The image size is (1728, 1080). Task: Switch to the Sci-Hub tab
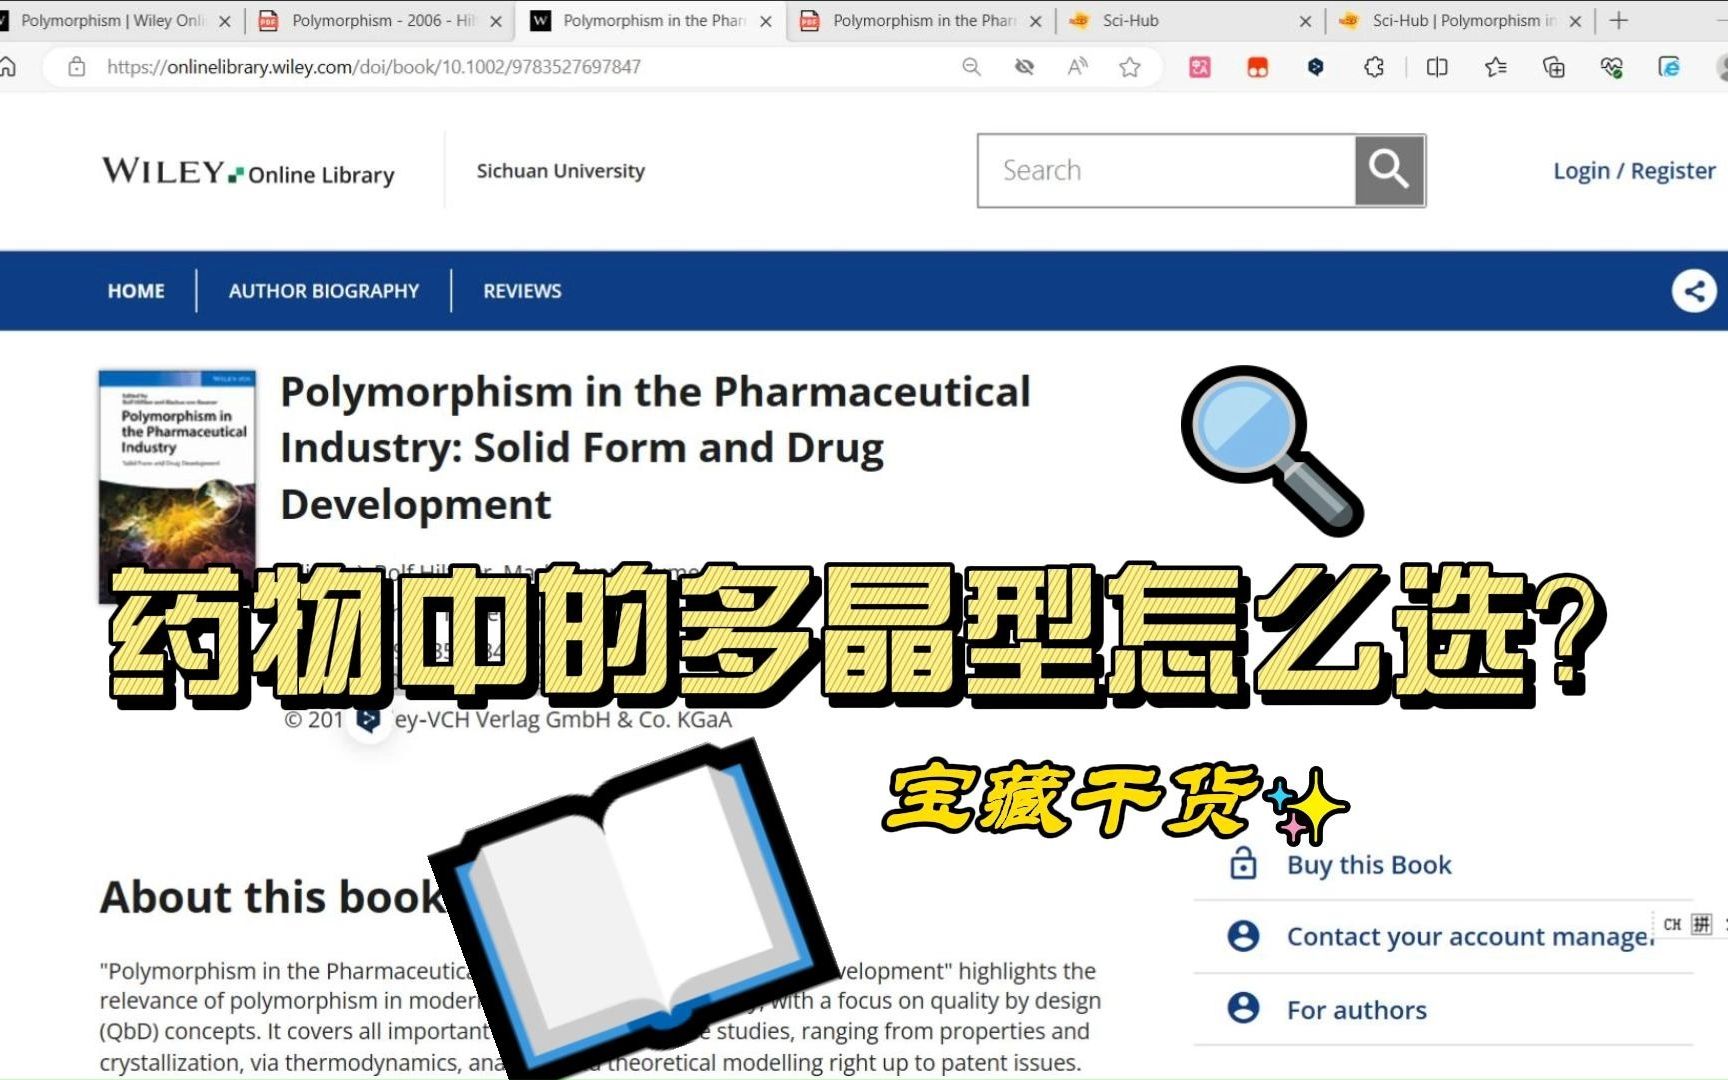click(x=1190, y=20)
